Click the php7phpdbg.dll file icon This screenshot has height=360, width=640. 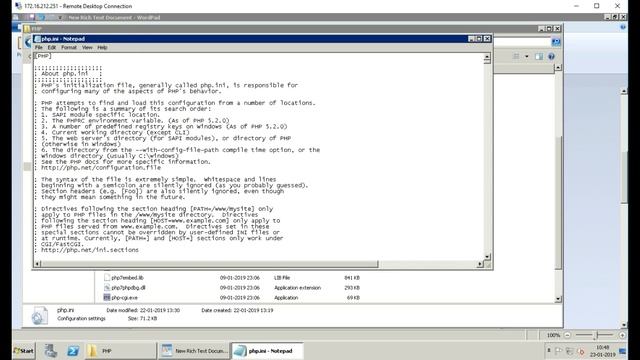[107, 288]
